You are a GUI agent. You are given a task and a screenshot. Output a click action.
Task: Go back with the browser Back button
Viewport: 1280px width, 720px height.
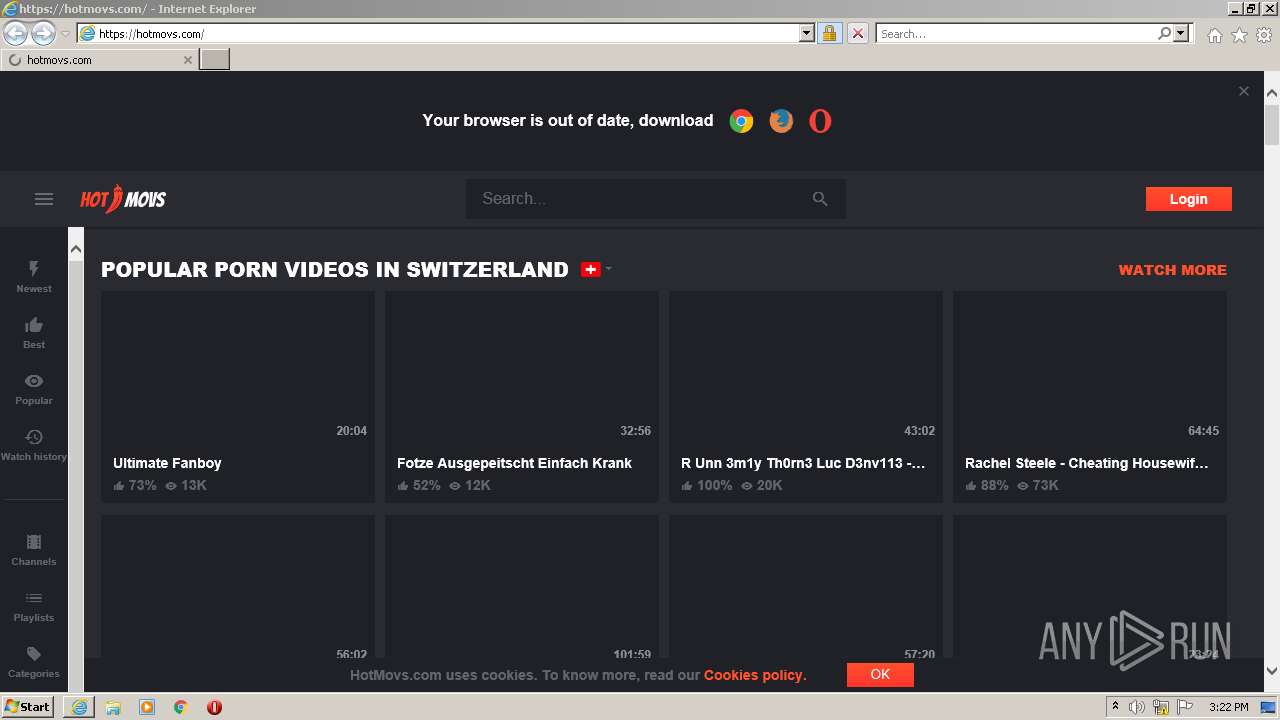(15, 34)
